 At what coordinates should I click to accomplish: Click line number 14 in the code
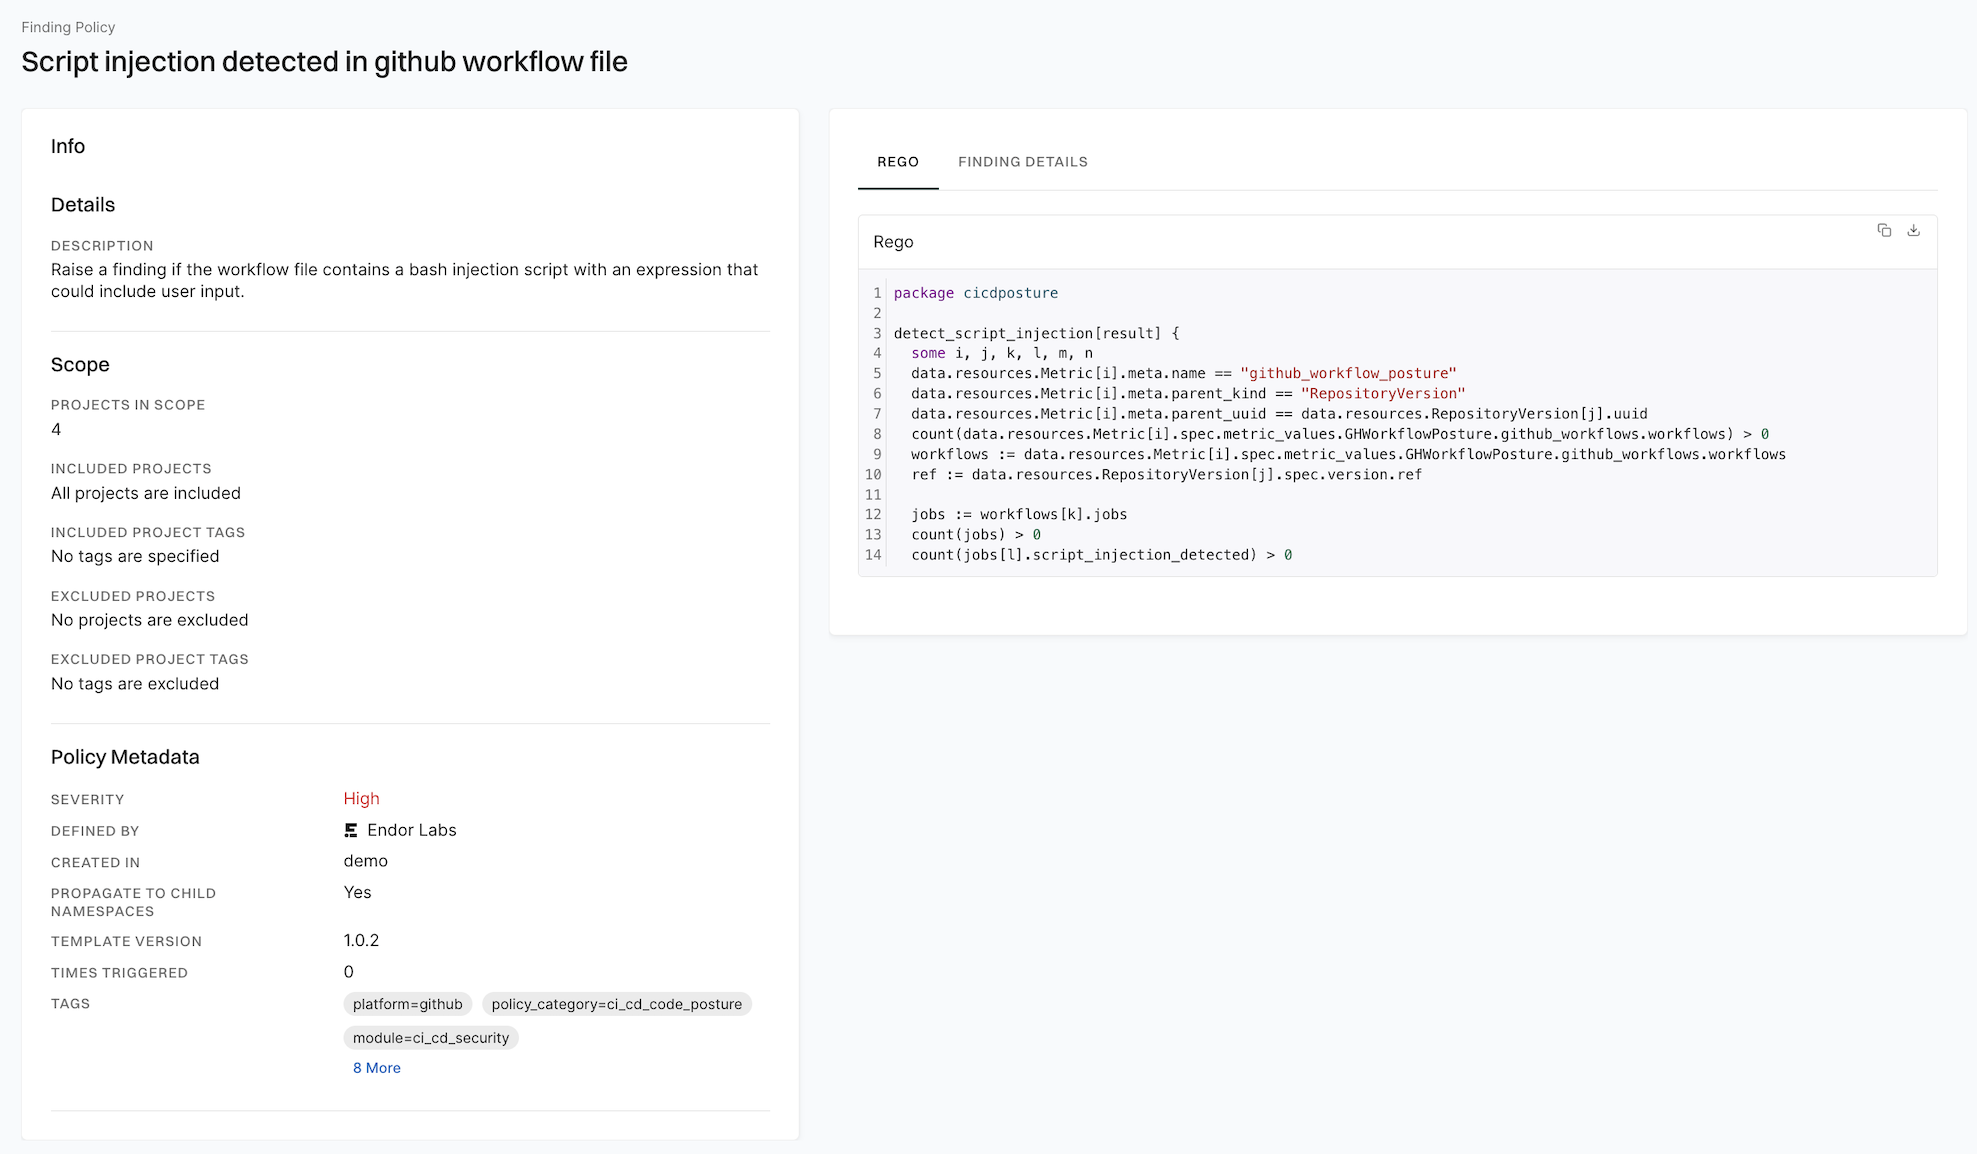point(872,554)
